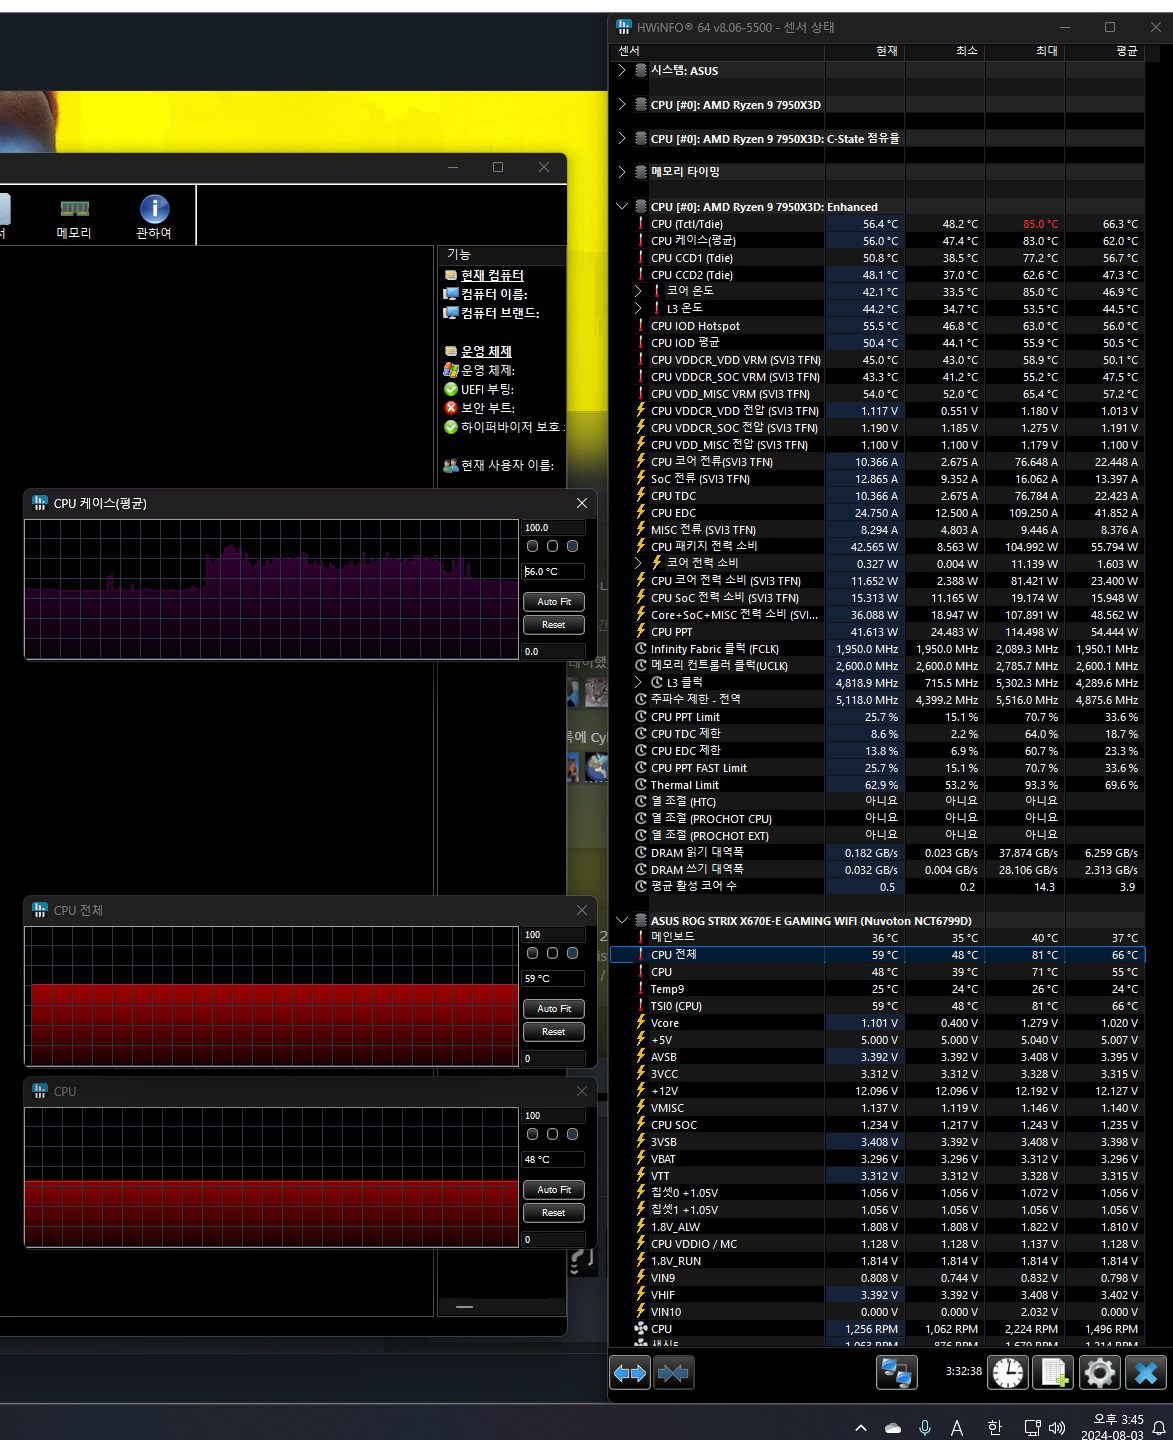Screen dimensions: 1173x1440
Task: Click the 평균 column header
Action: pyautogui.click(x=1105, y=51)
